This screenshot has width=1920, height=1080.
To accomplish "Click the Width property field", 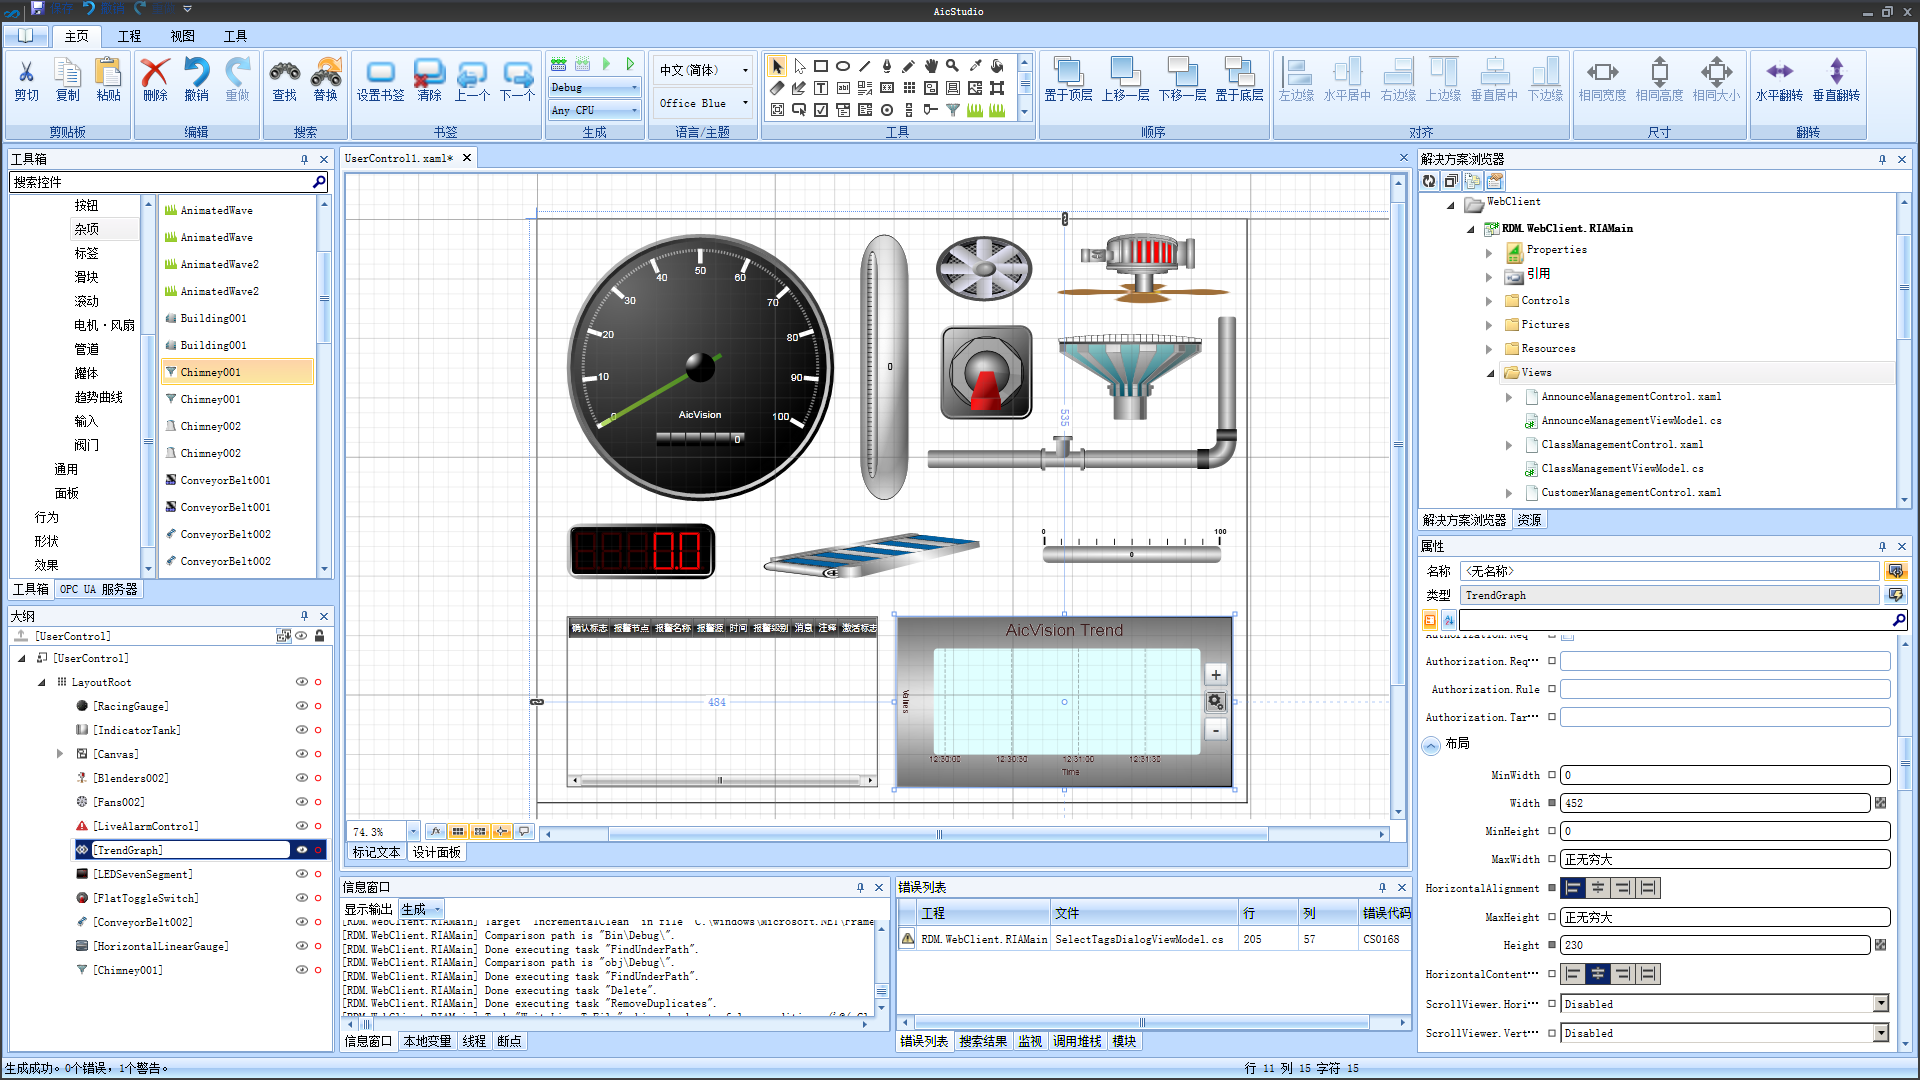I will tap(1715, 803).
